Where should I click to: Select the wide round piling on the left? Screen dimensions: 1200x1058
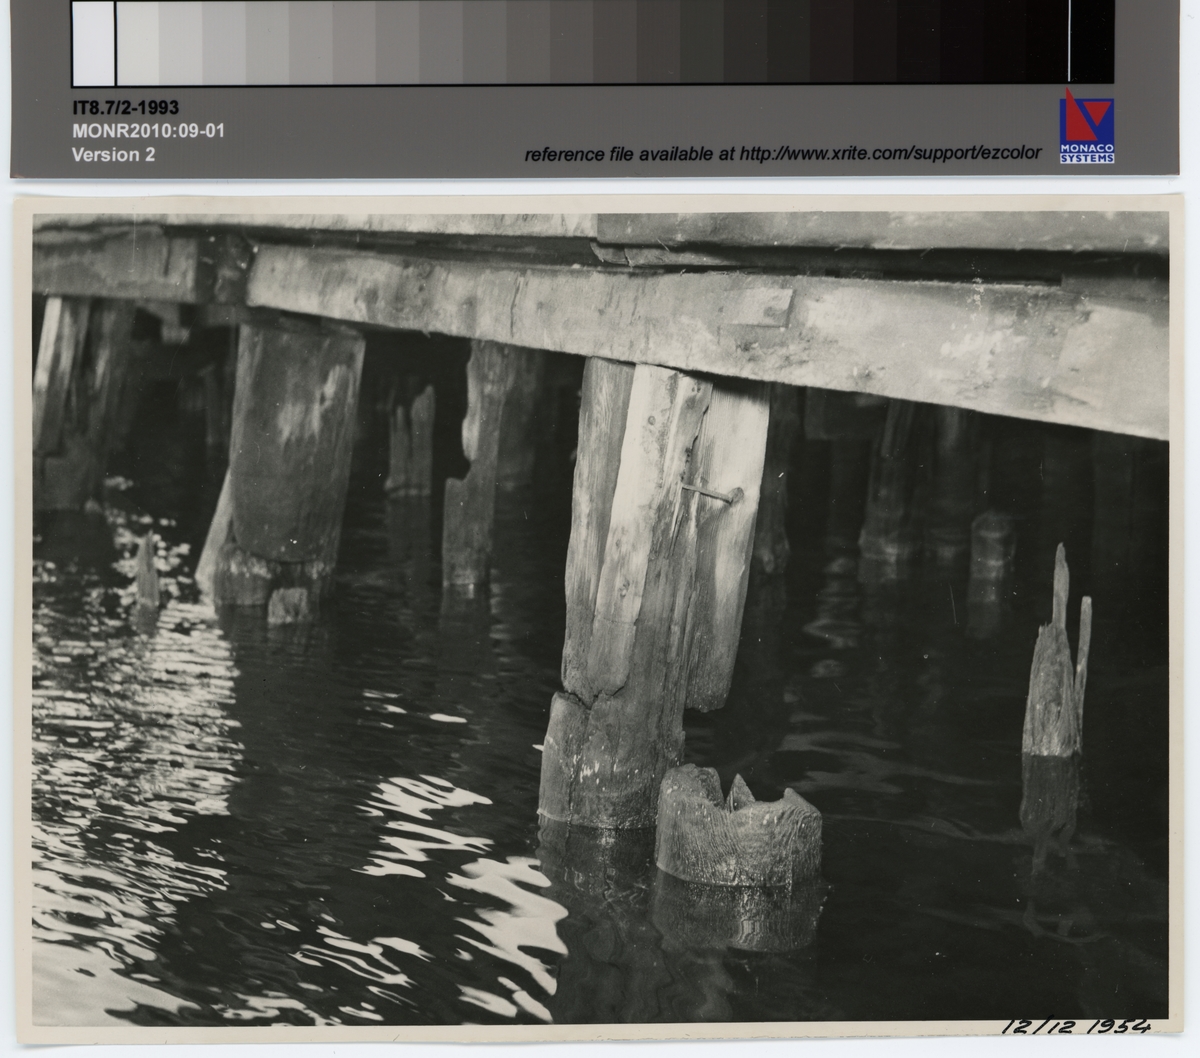click(290, 460)
